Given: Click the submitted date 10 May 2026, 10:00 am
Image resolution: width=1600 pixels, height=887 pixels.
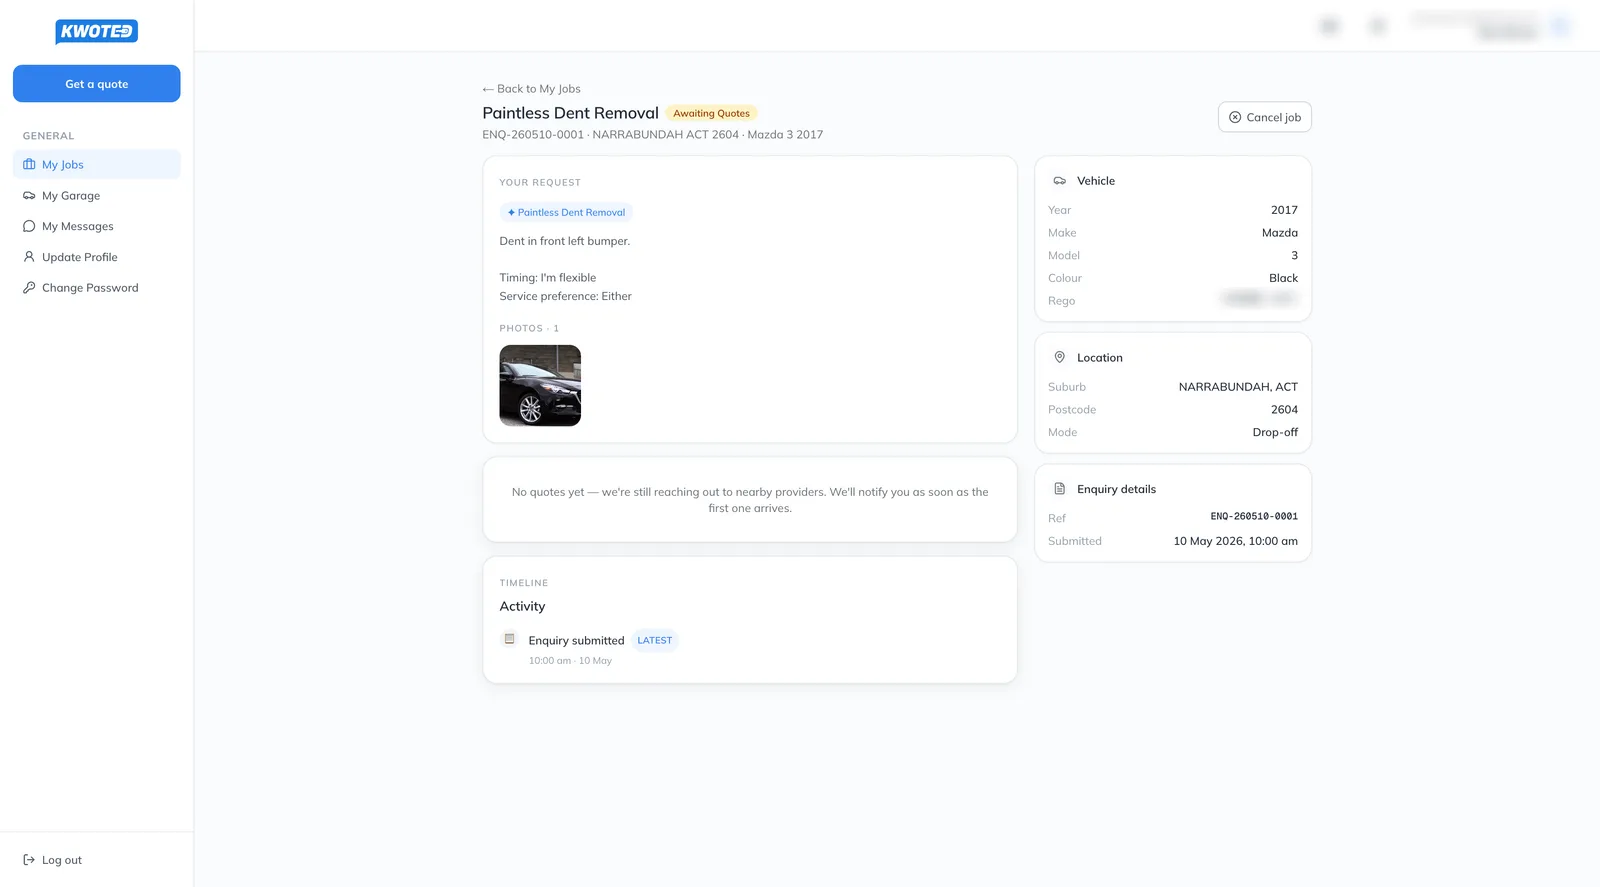Looking at the screenshot, I should click(x=1236, y=541).
